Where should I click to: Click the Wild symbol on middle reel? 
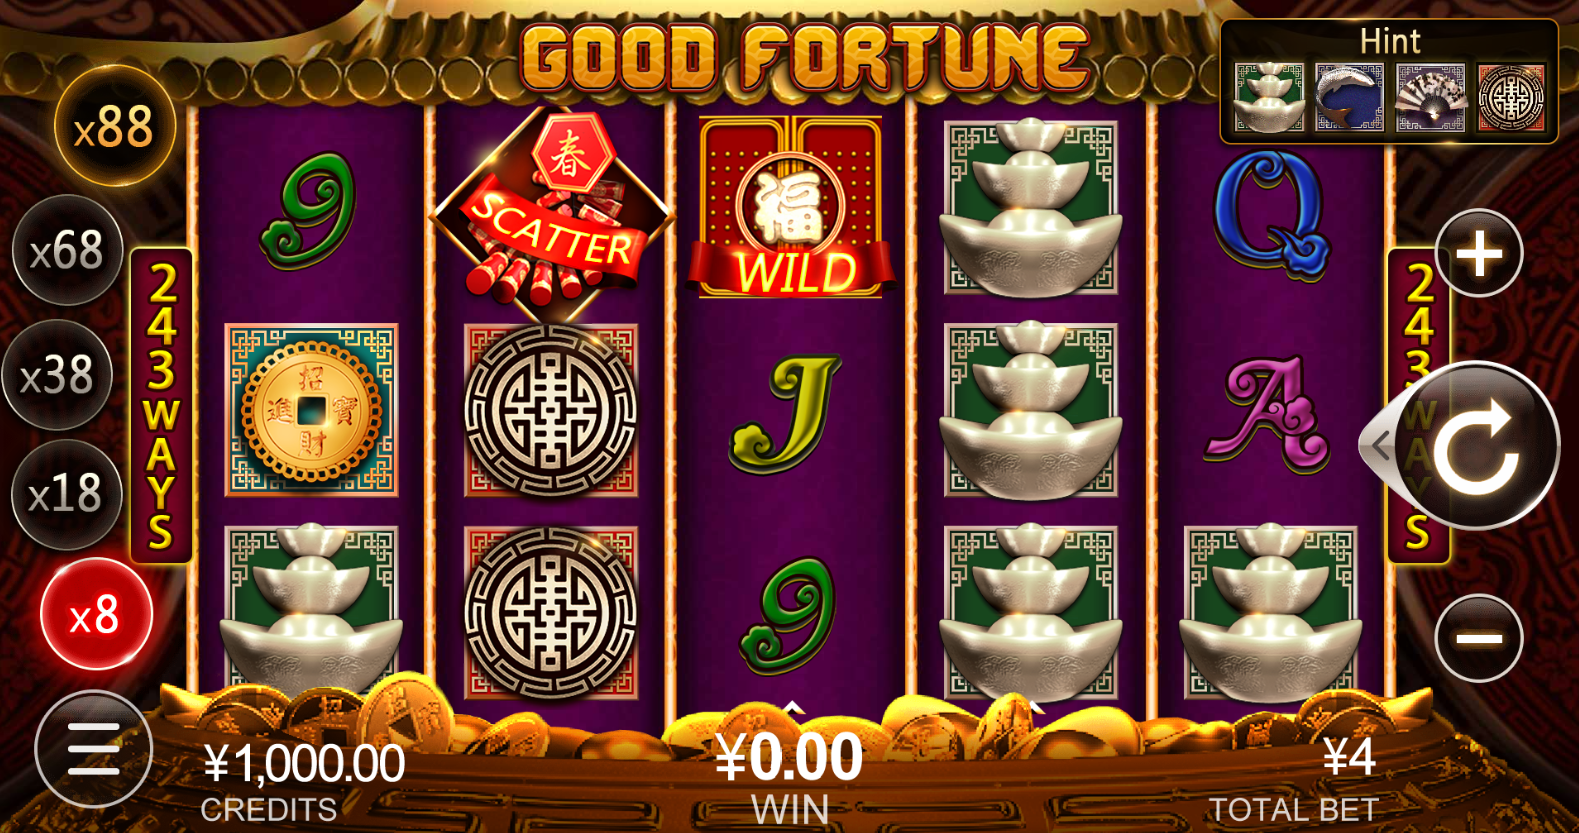[791, 208]
